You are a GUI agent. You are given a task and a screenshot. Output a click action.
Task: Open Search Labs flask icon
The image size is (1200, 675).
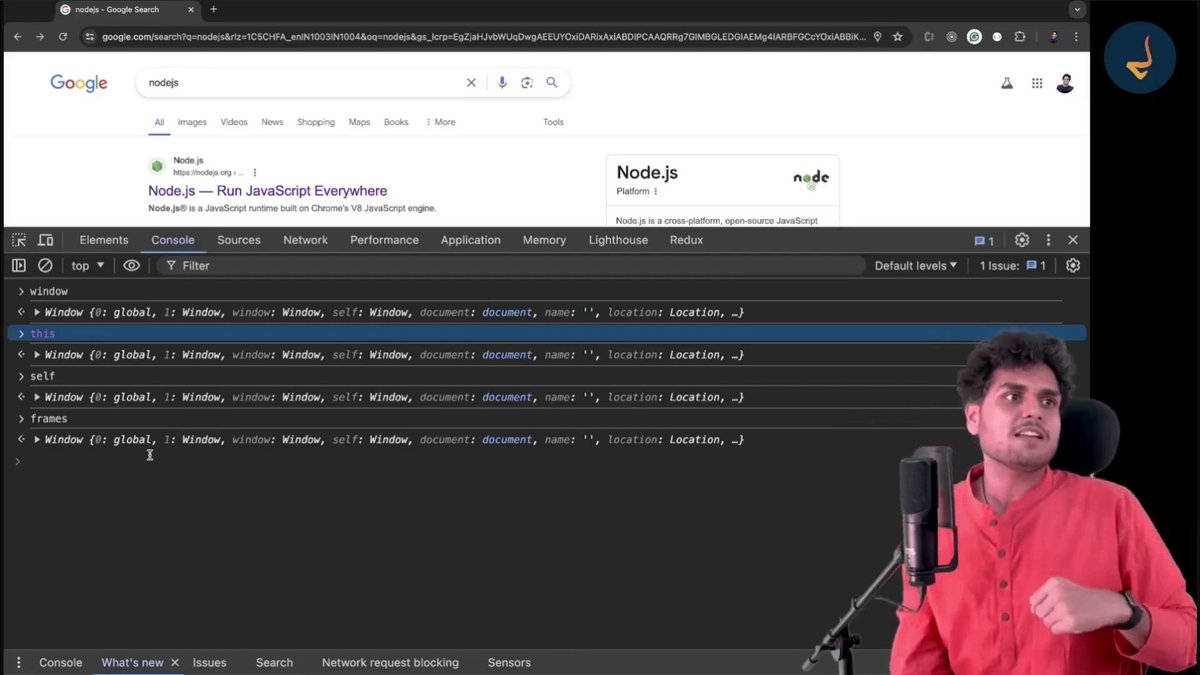(x=1007, y=83)
